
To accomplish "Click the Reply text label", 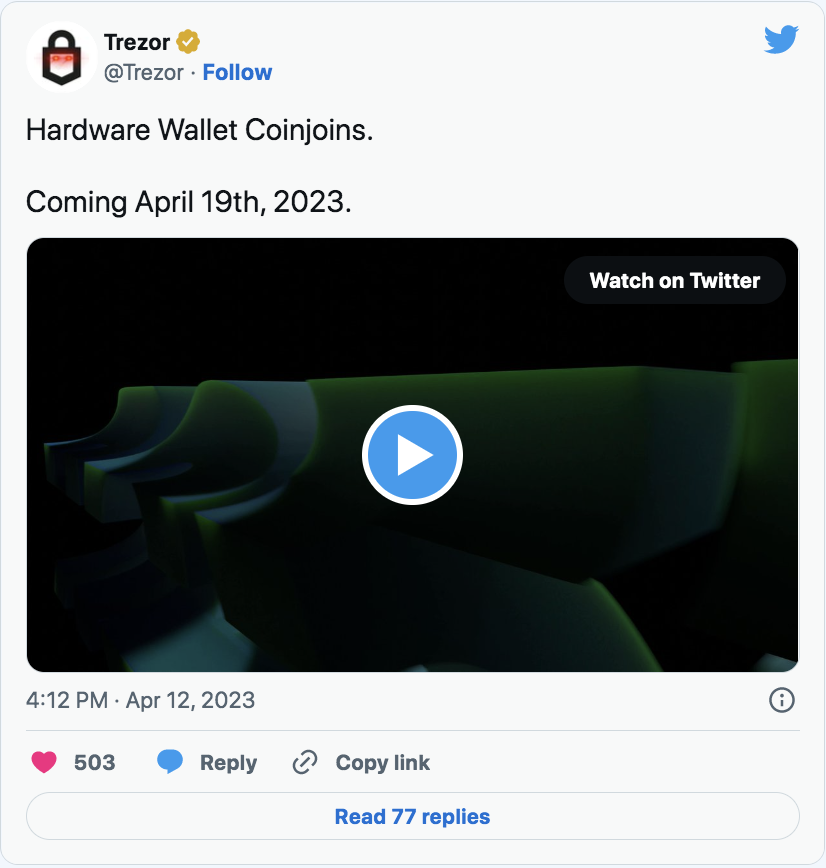I will [x=228, y=763].
